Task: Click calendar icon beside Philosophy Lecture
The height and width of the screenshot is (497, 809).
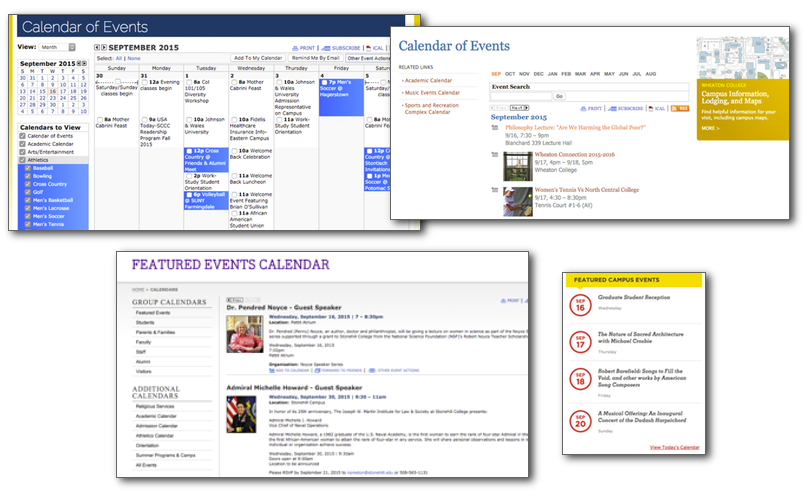Action: point(495,127)
